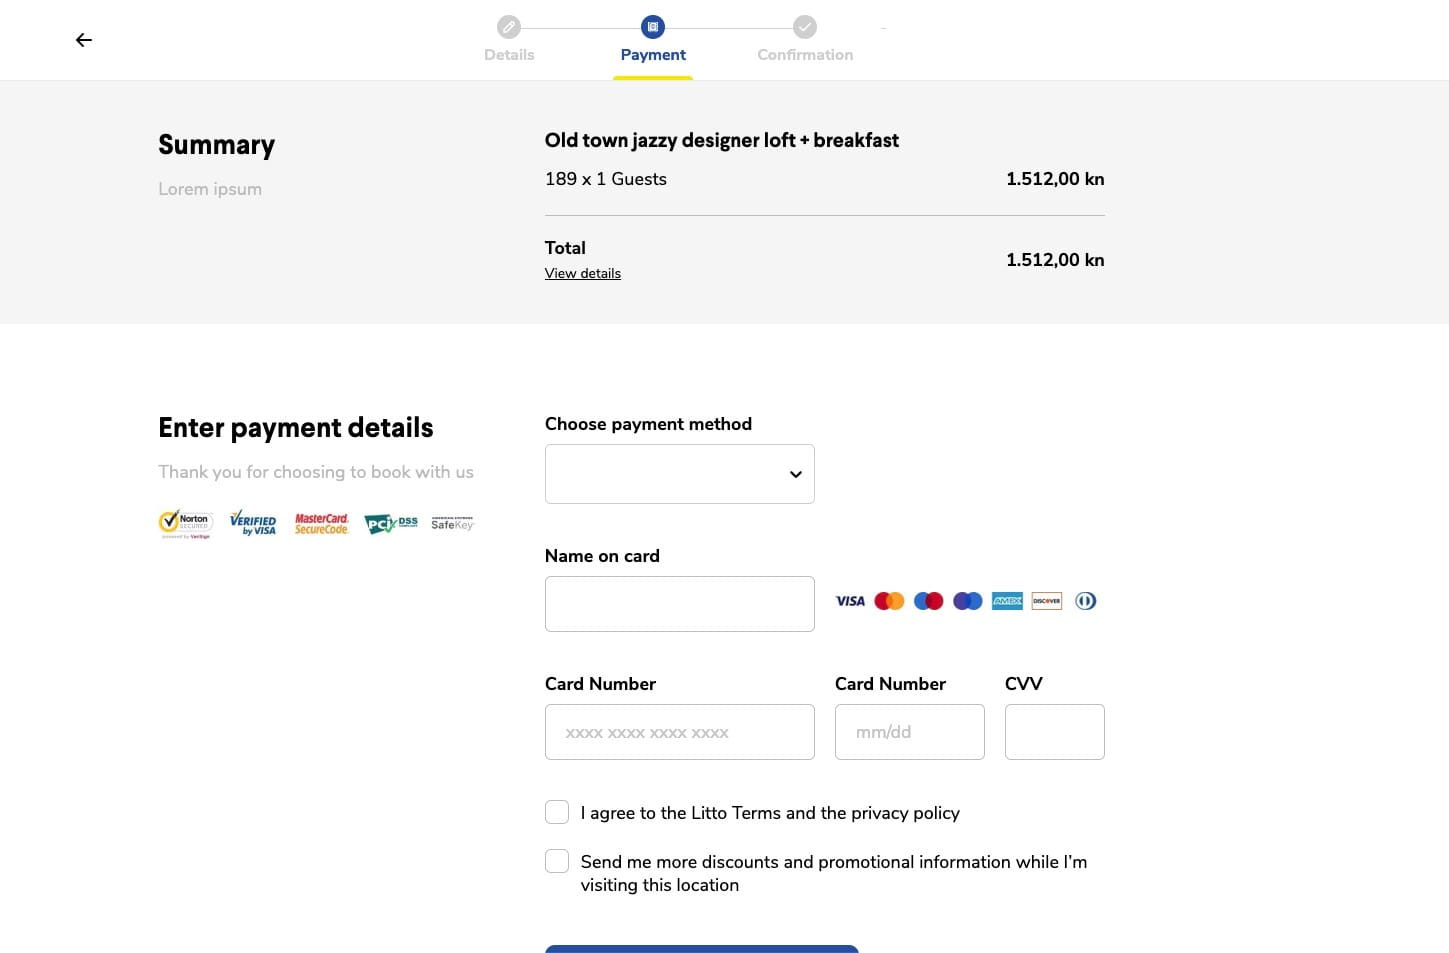Click the Norton Secured badge
Screen dimensions: 1449x953
185,523
